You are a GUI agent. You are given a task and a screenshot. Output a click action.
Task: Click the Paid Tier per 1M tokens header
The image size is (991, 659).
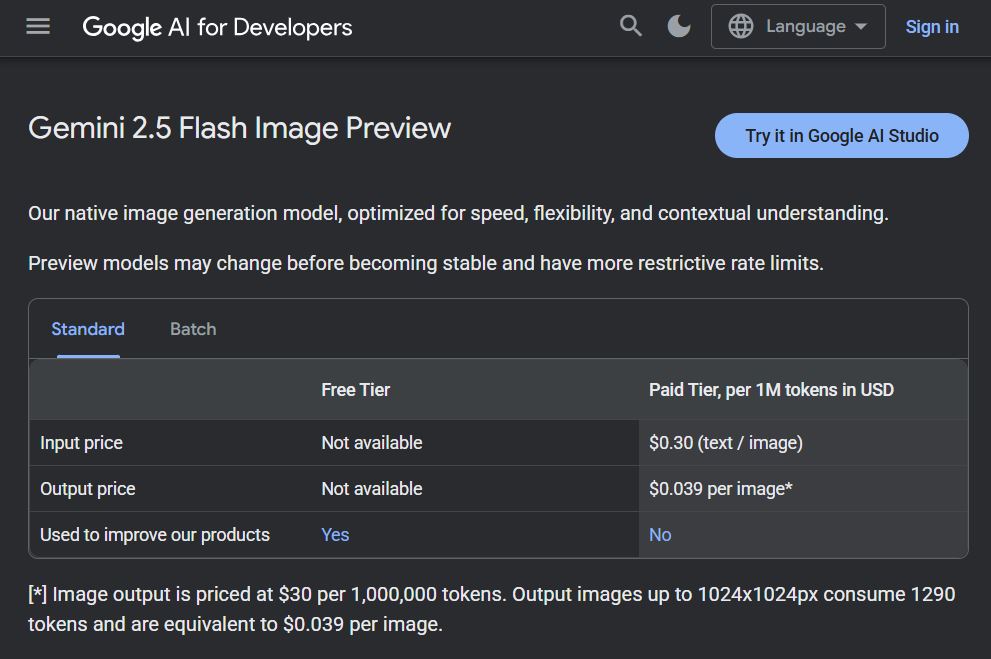(771, 390)
